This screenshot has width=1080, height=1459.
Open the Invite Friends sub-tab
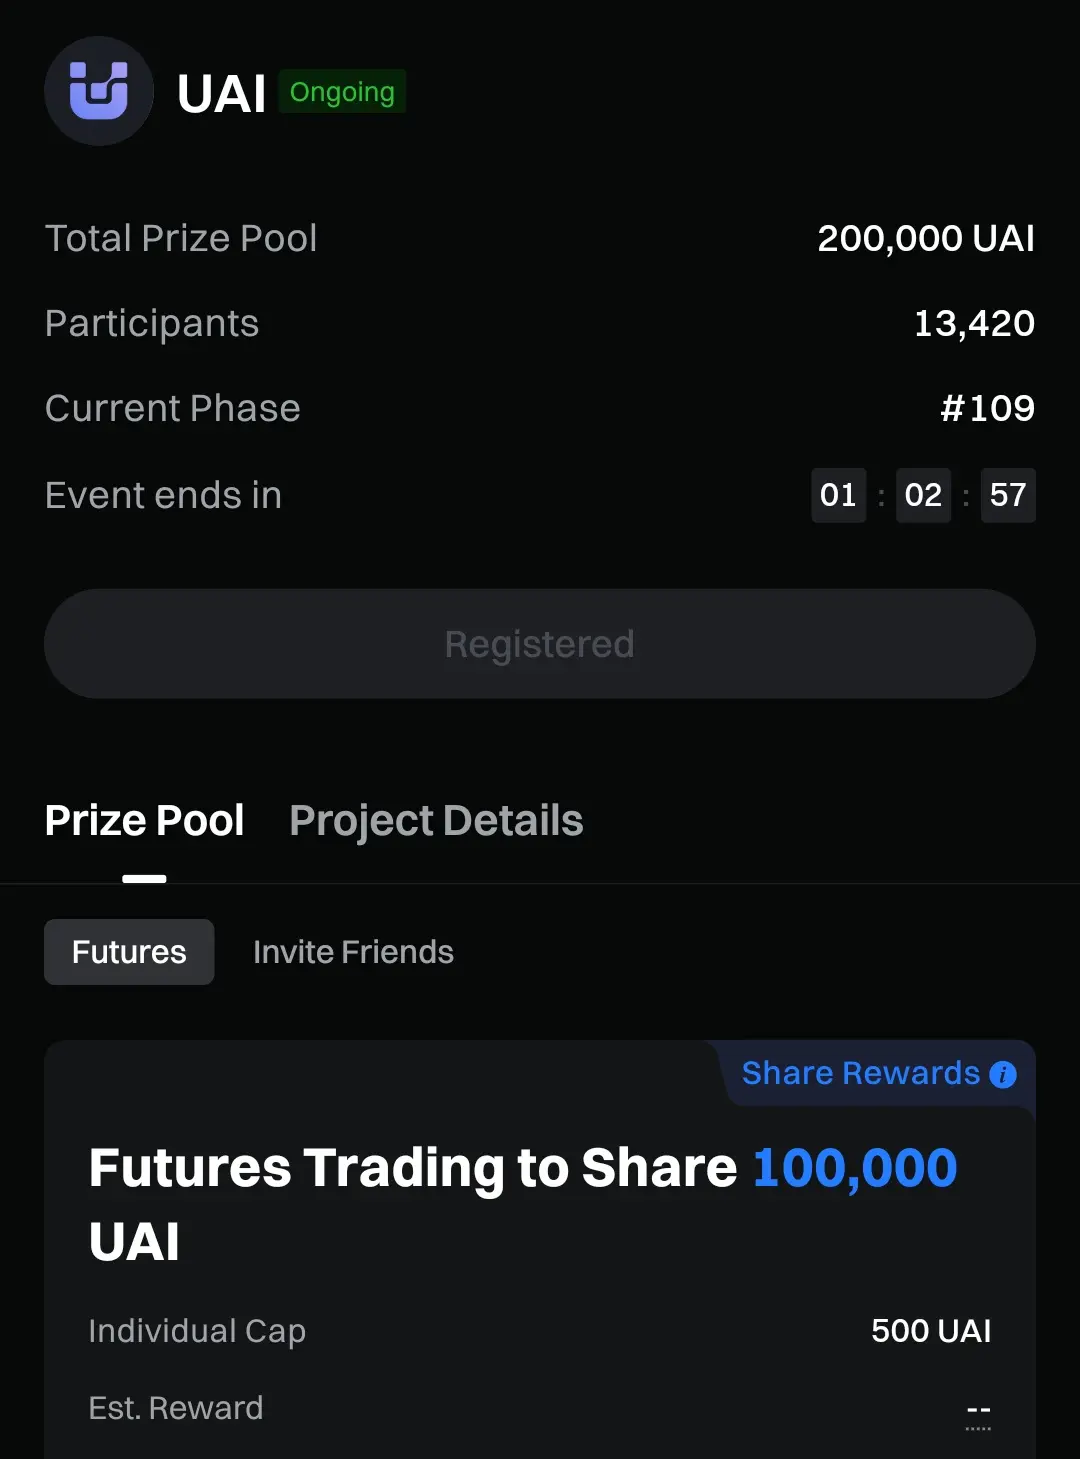pyautogui.click(x=353, y=952)
